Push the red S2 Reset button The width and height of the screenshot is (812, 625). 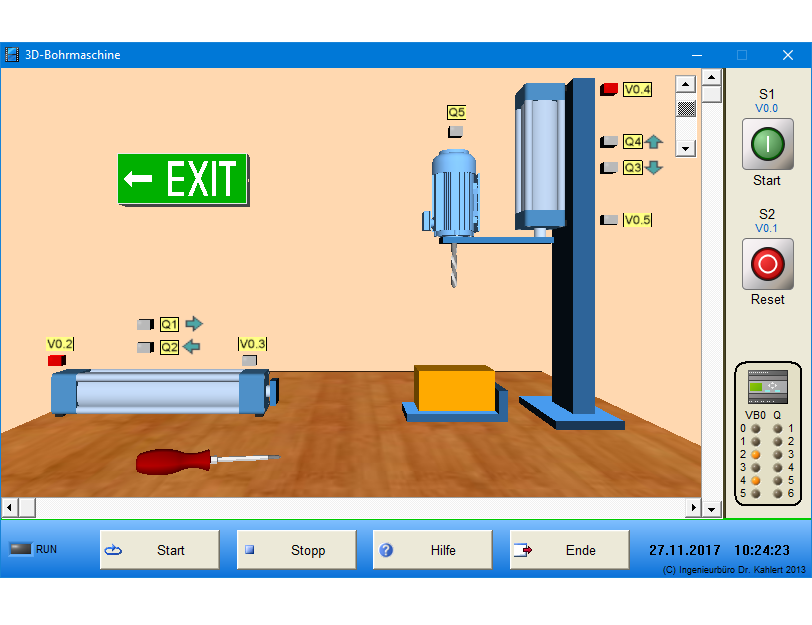point(767,264)
